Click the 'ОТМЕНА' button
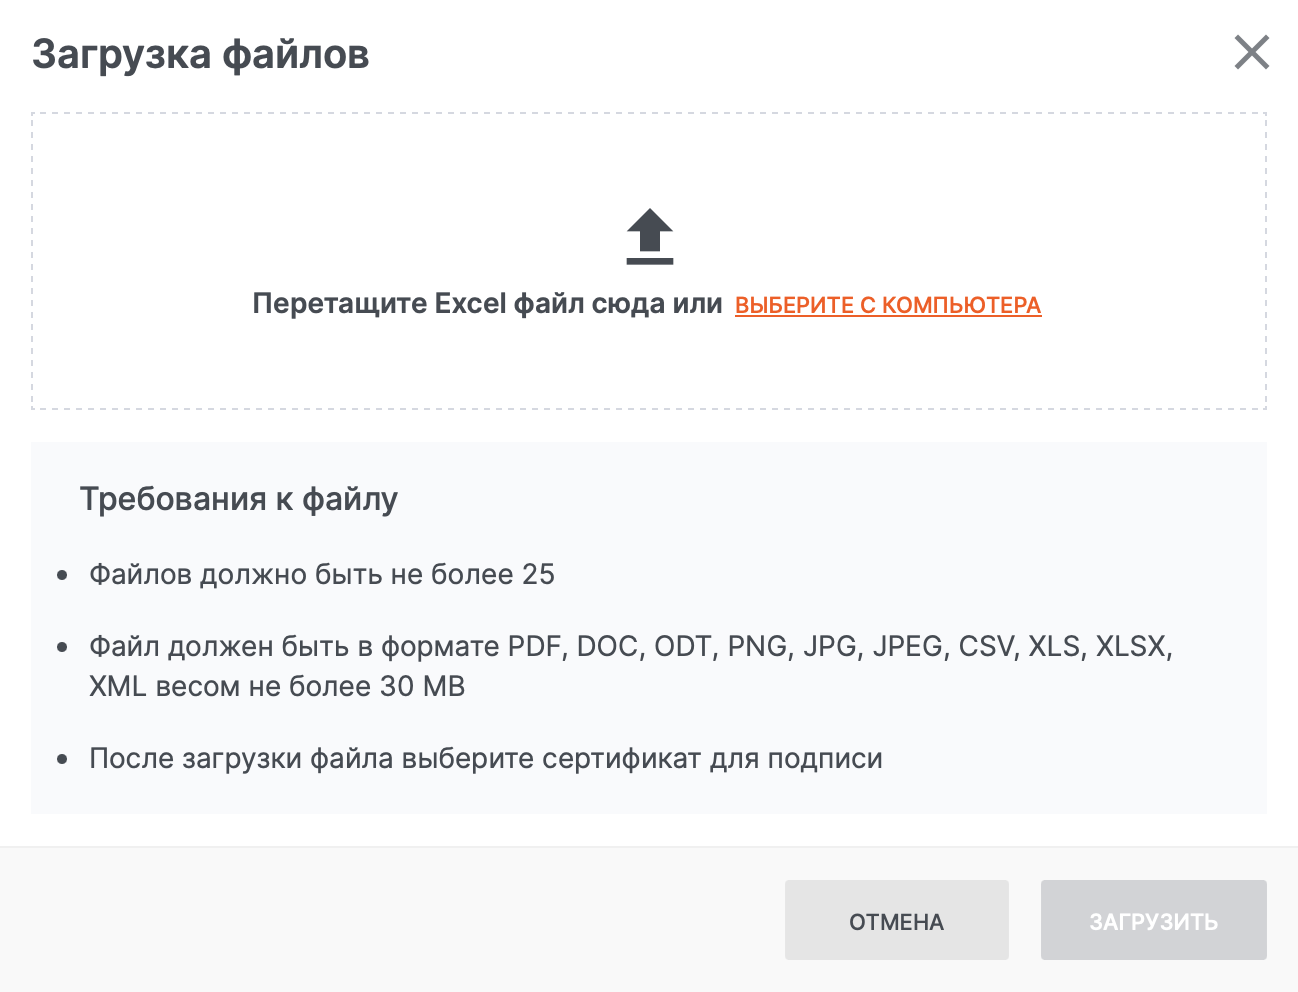 click(896, 921)
